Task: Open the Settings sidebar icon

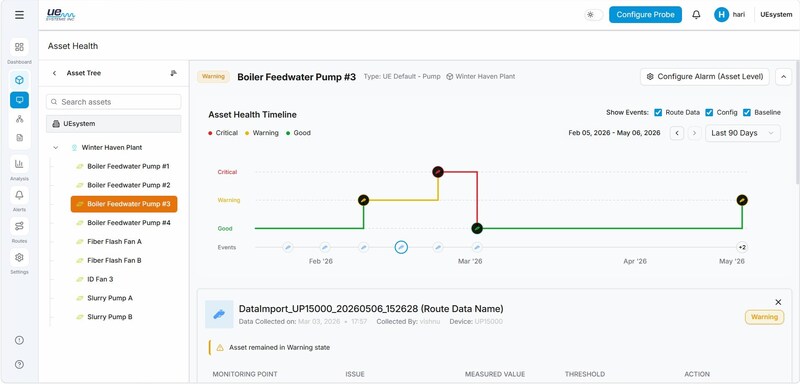Action: tap(19, 257)
